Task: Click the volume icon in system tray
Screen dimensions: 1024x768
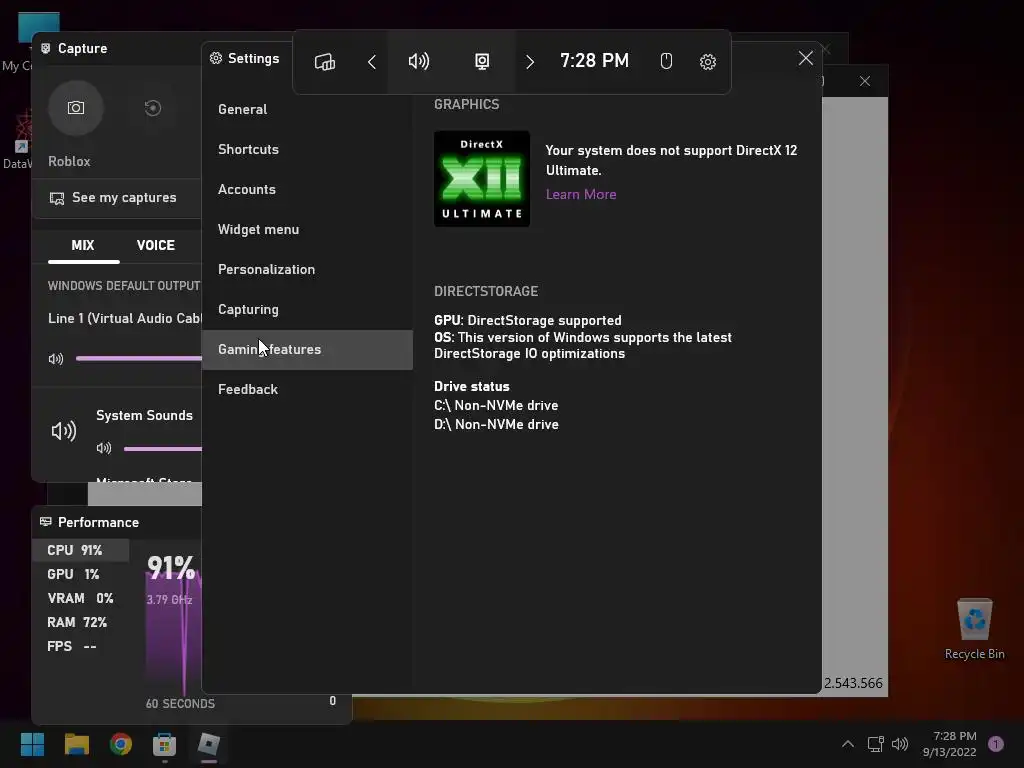Action: [900, 744]
